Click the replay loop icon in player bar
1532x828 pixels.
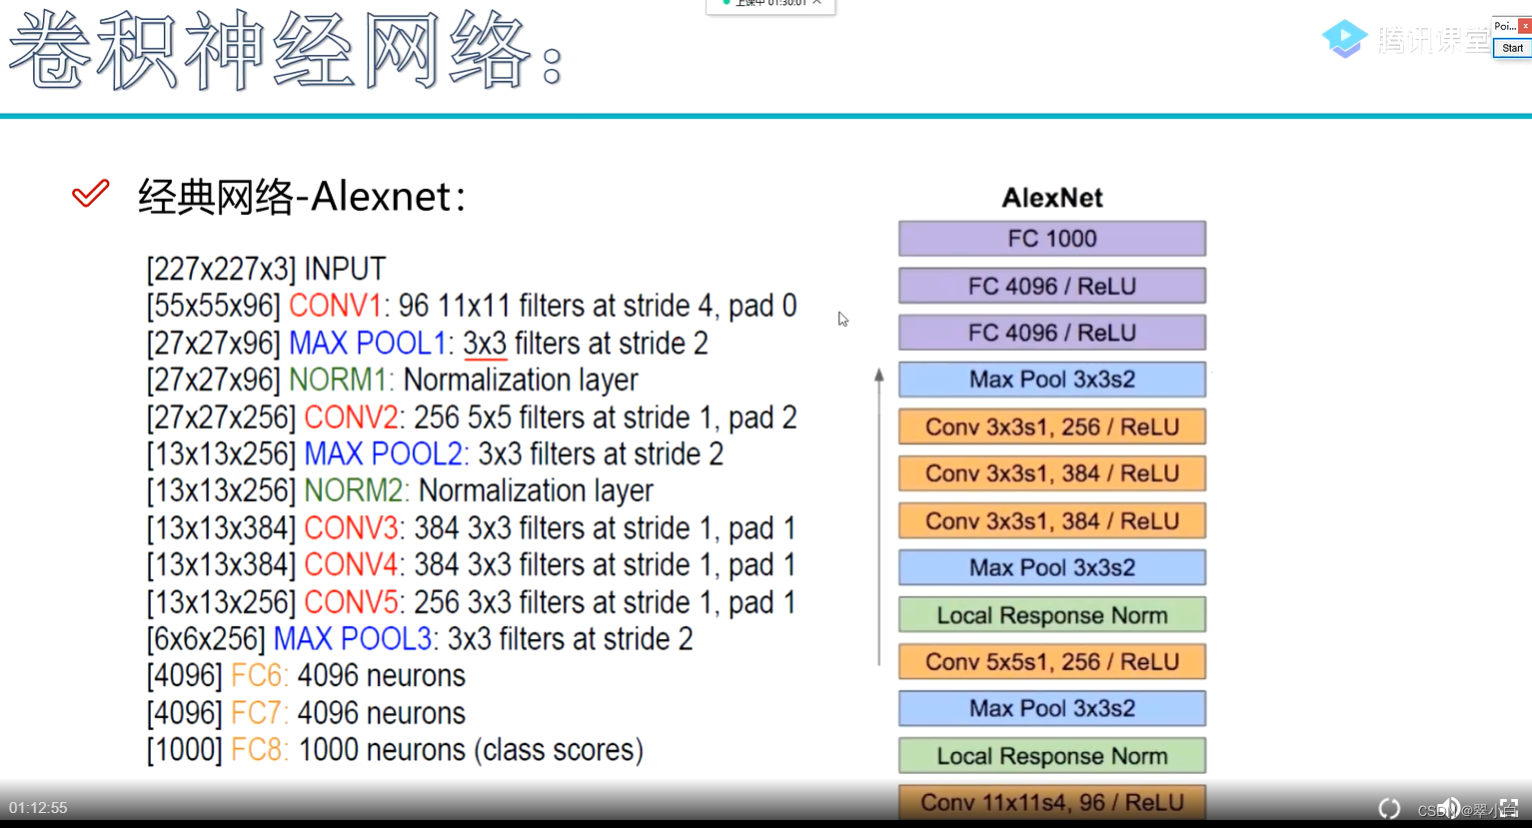pyautogui.click(x=1389, y=808)
